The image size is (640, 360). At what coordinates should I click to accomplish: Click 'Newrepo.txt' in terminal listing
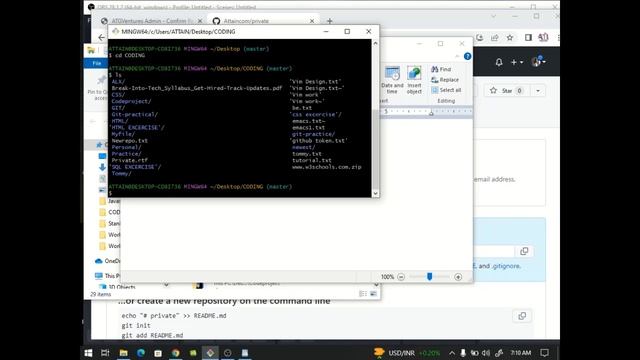[x=129, y=141]
